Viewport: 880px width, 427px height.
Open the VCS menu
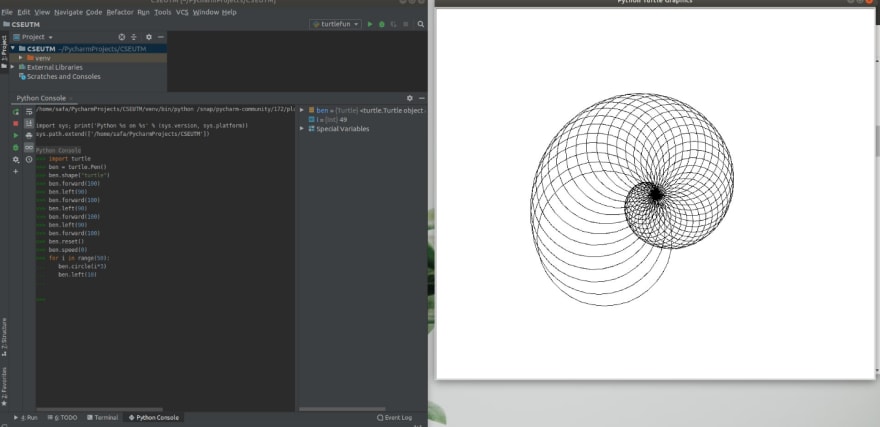[x=182, y=12]
